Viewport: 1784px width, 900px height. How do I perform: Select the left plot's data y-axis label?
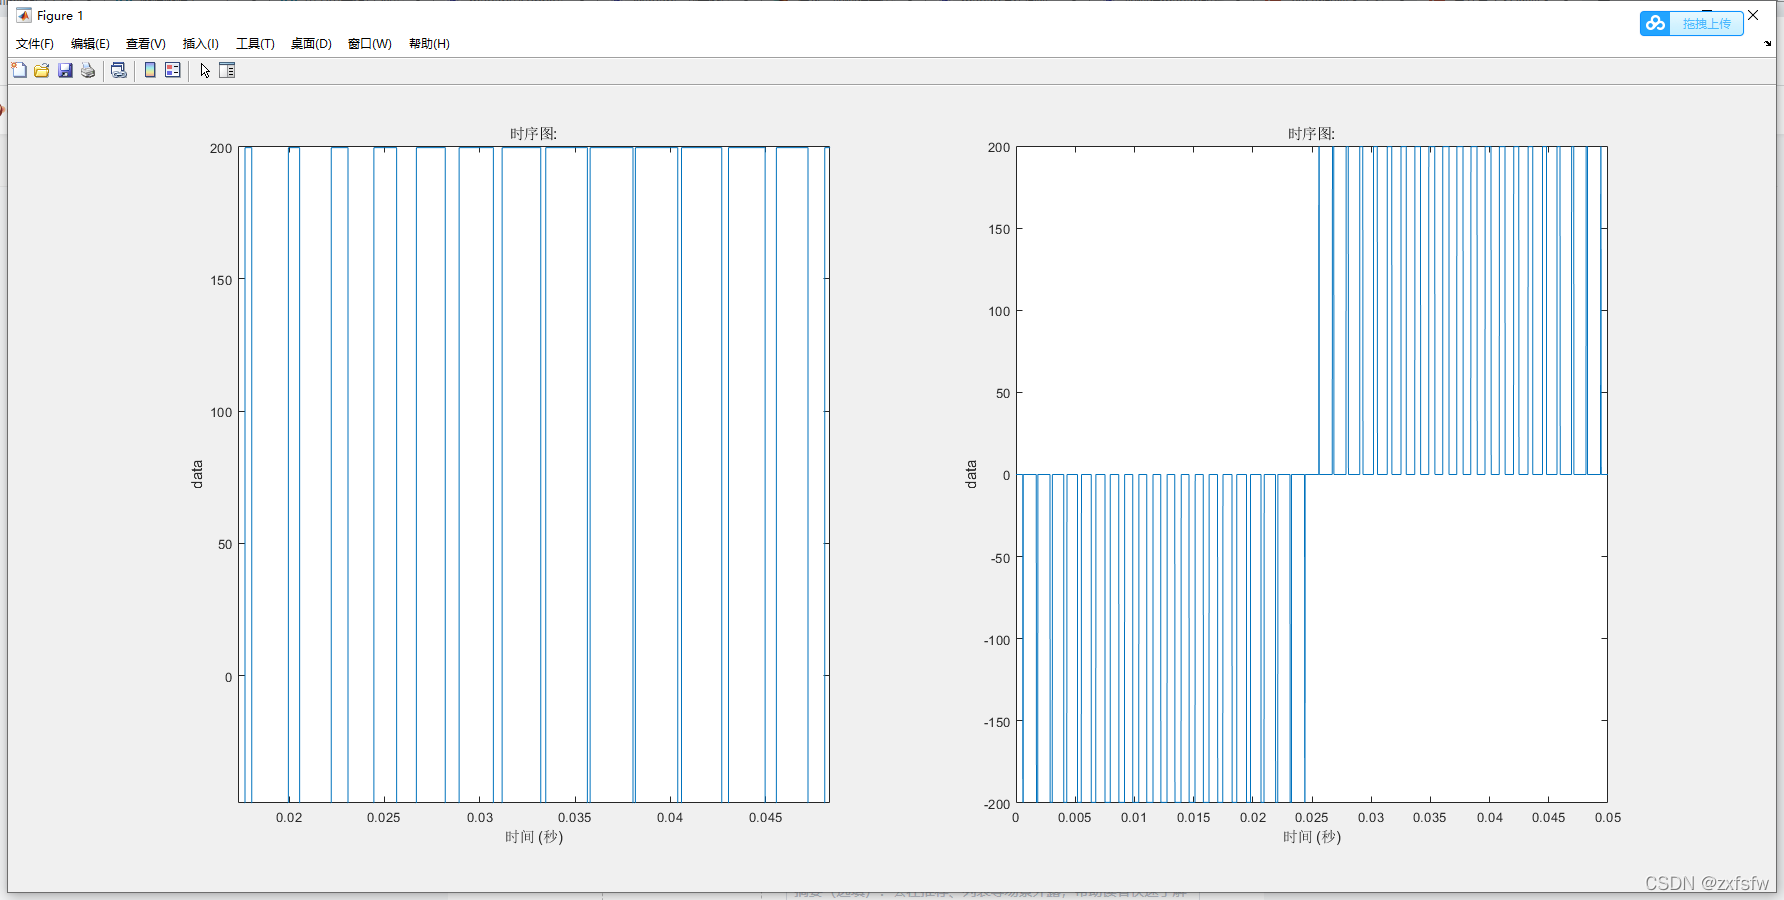click(x=197, y=474)
